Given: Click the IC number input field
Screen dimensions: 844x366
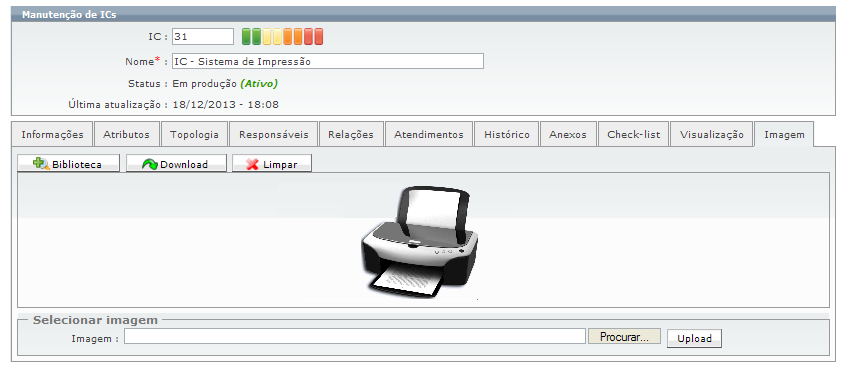Looking at the screenshot, I should [203, 37].
